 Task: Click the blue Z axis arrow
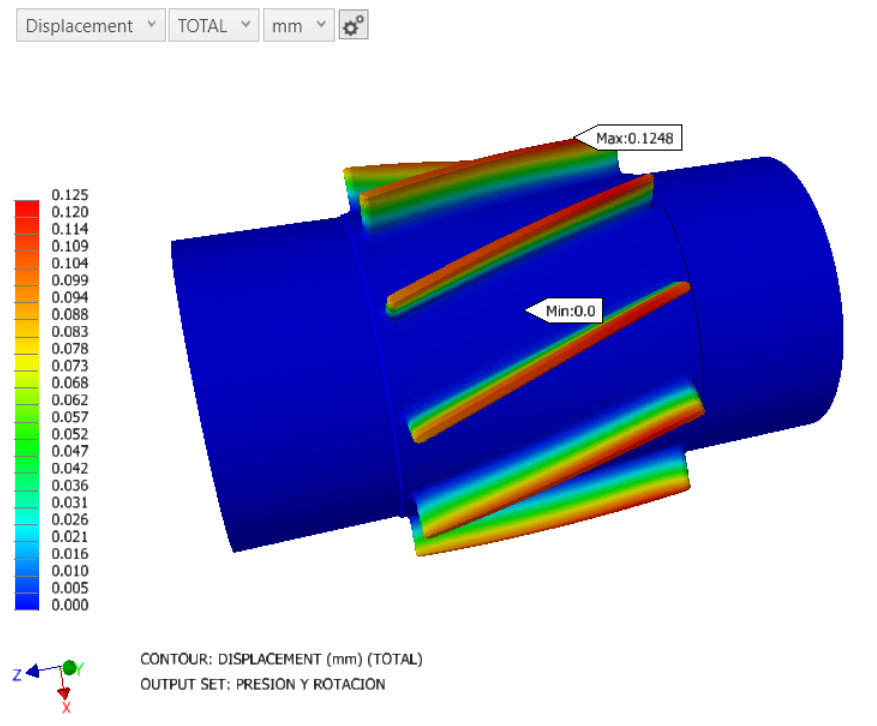35,671
